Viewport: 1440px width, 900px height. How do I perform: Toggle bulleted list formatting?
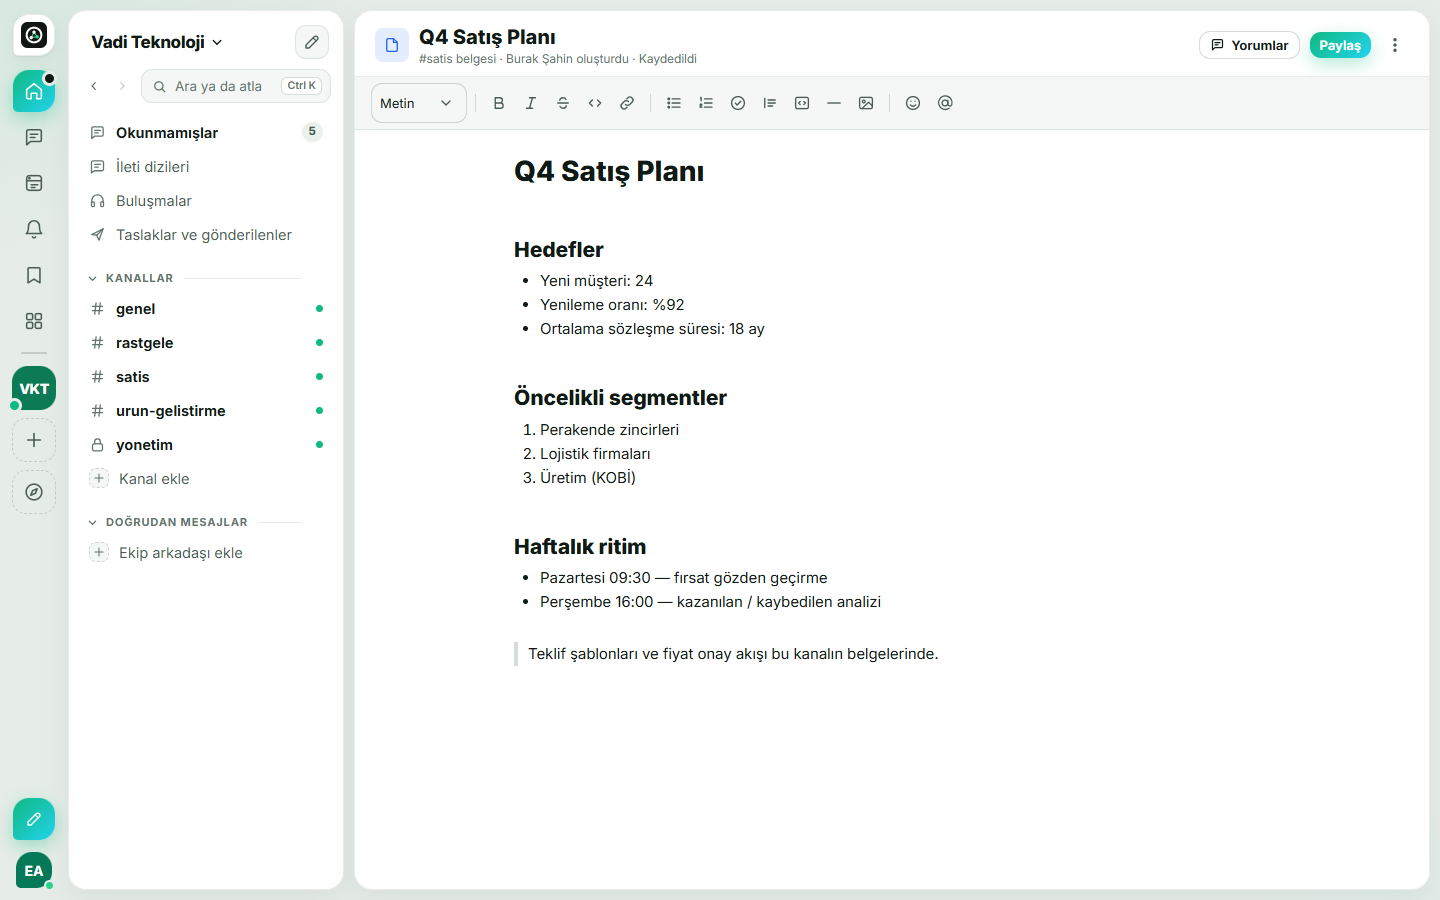click(674, 103)
